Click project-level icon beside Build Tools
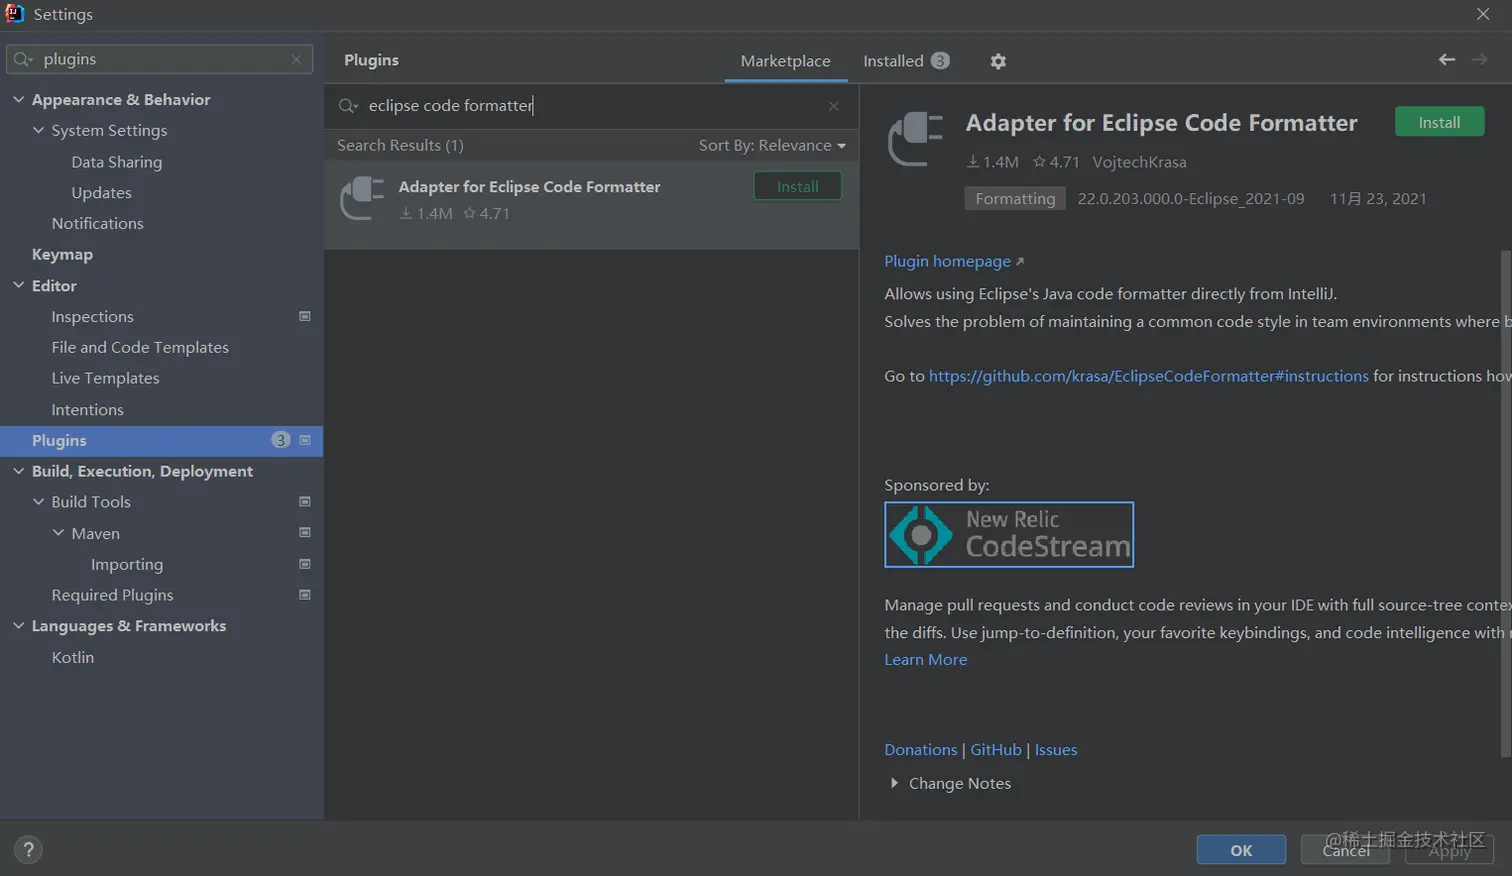Image resolution: width=1512 pixels, height=876 pixels. pos(305,501)
